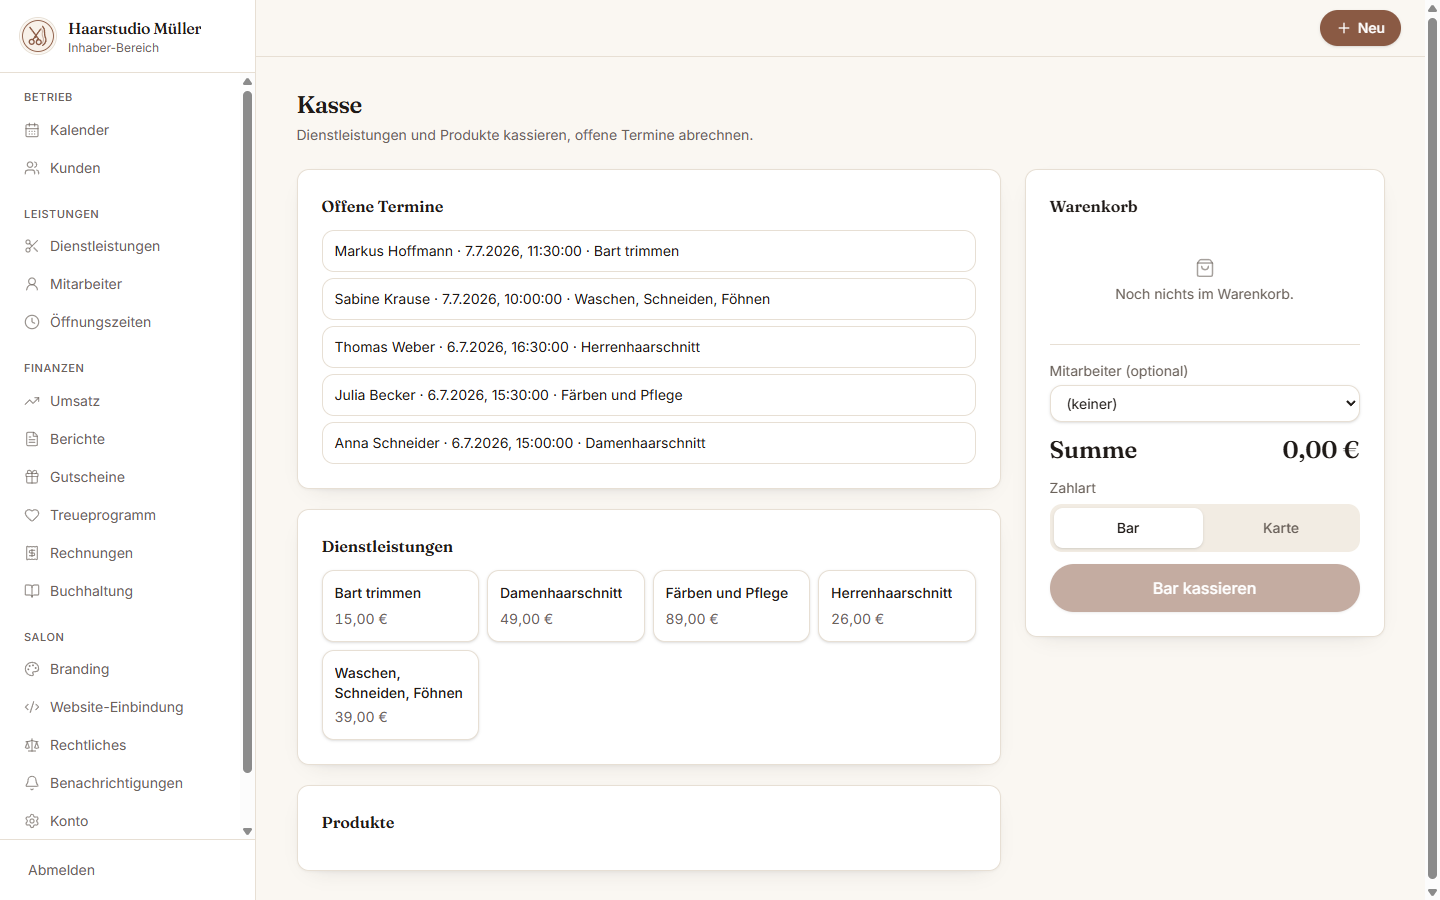The image size is (1440, 900).
Task: Click the Kunden people icon
Action: 32,168
